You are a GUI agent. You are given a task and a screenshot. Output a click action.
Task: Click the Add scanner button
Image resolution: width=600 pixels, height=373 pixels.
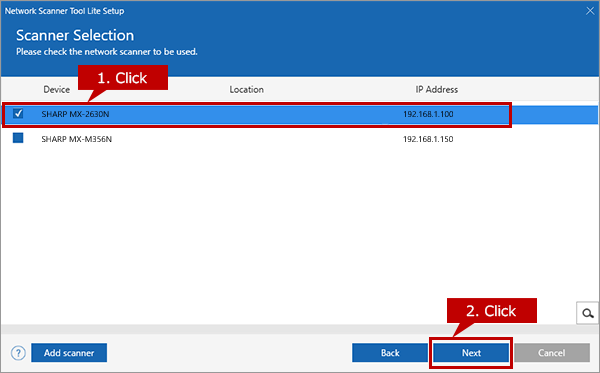(x=69, y=353)
